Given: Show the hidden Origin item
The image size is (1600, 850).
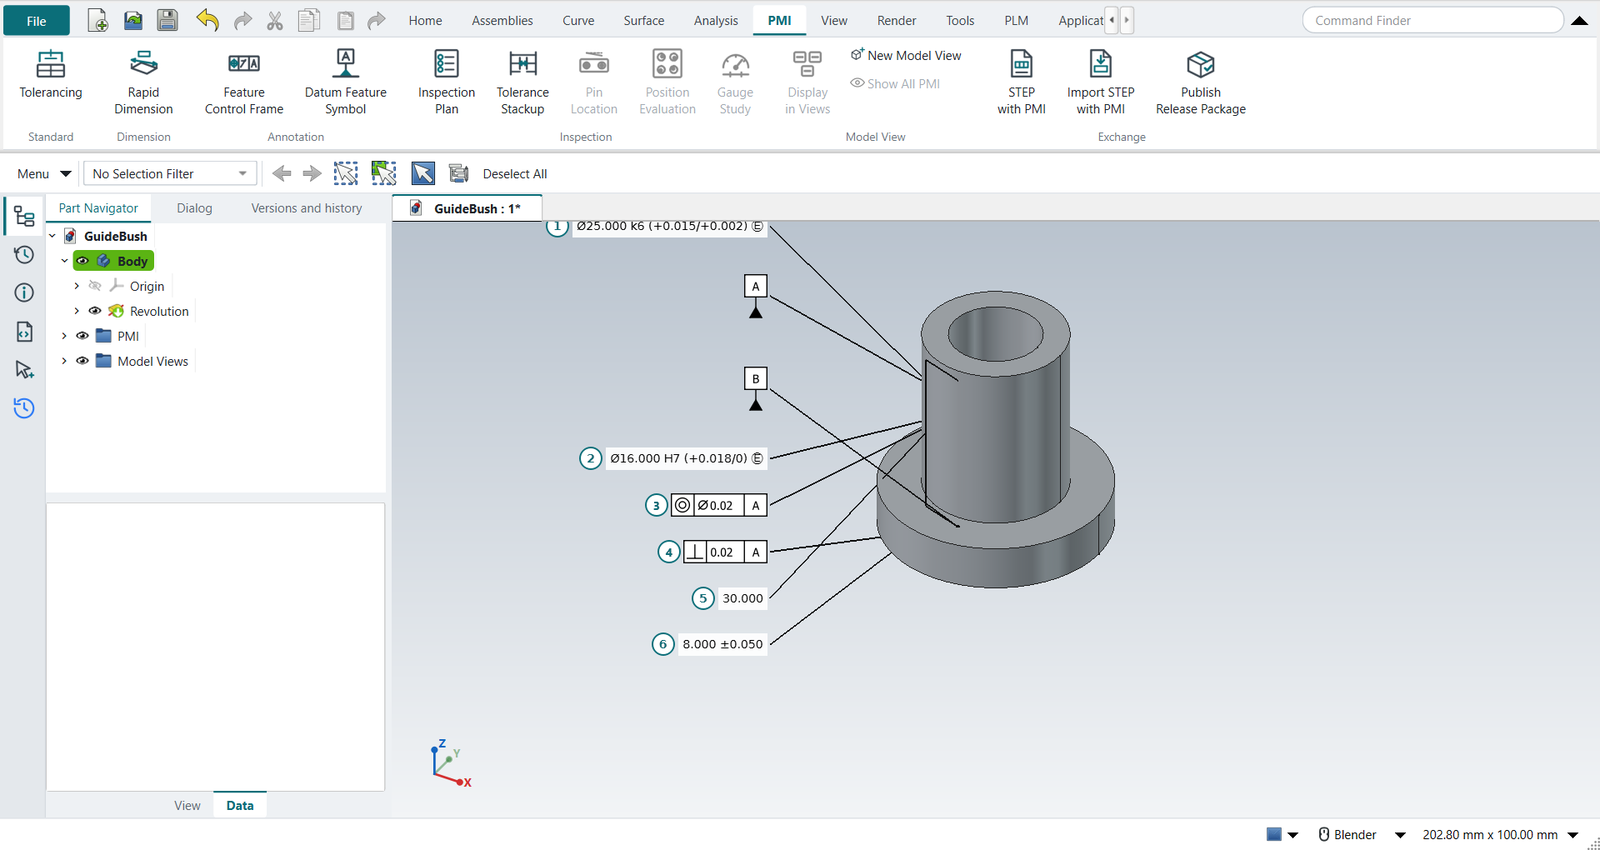Looking at the screenshot, I should [x=95, y=286].
